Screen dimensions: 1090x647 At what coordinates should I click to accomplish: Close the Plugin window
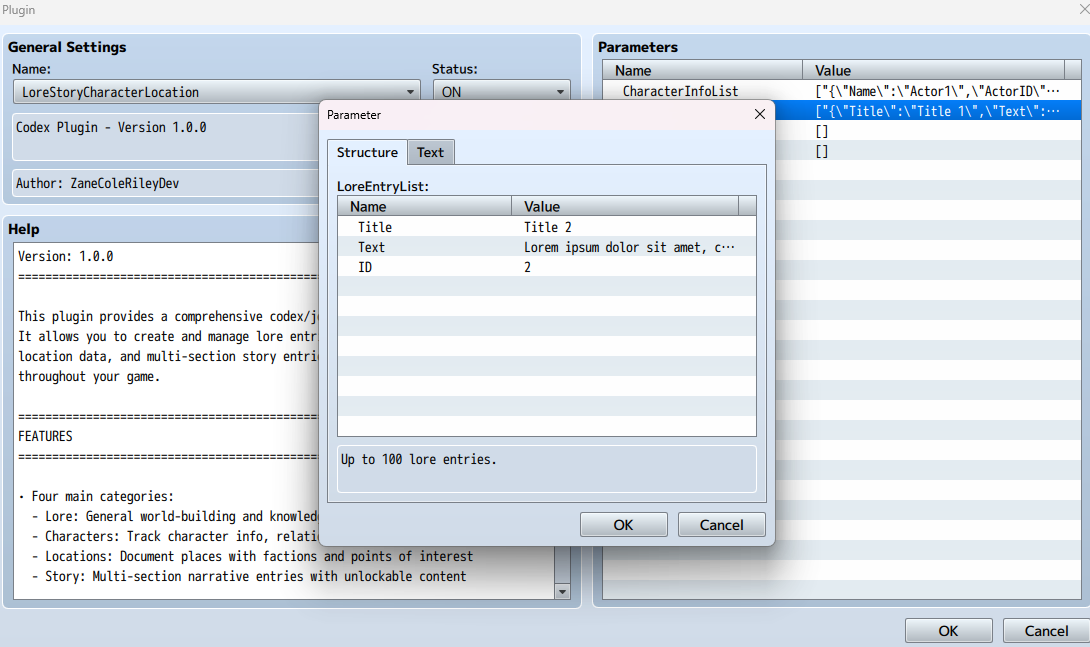coord(1083,10)
